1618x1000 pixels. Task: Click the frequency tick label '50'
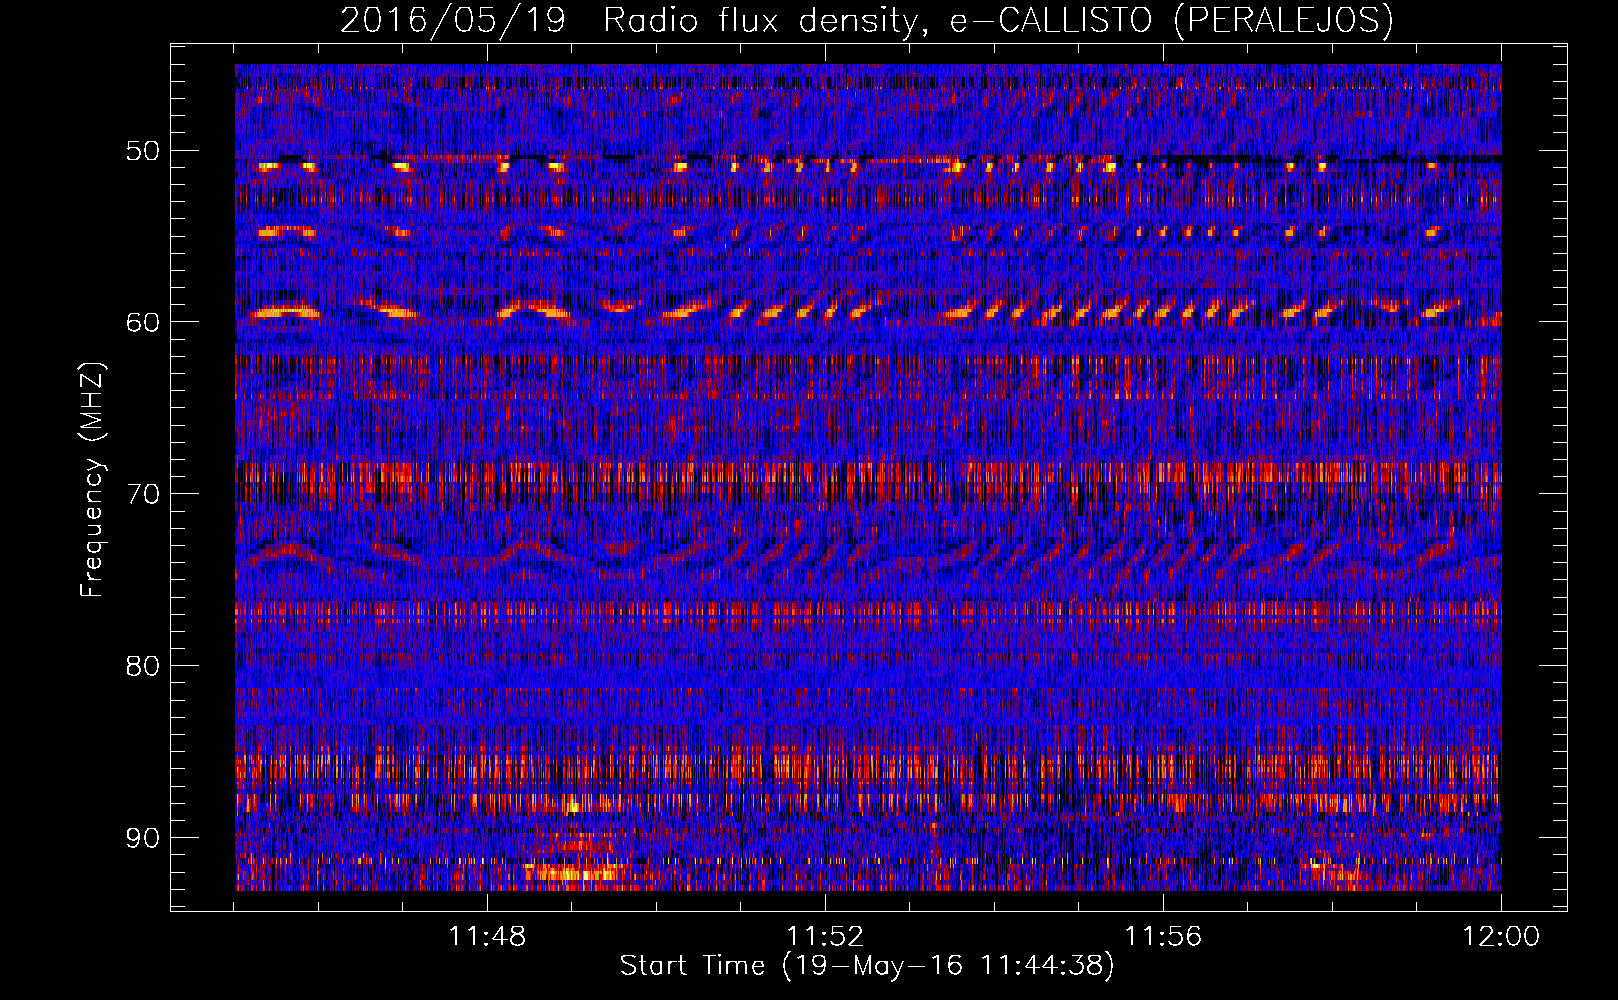pos(143,151)
